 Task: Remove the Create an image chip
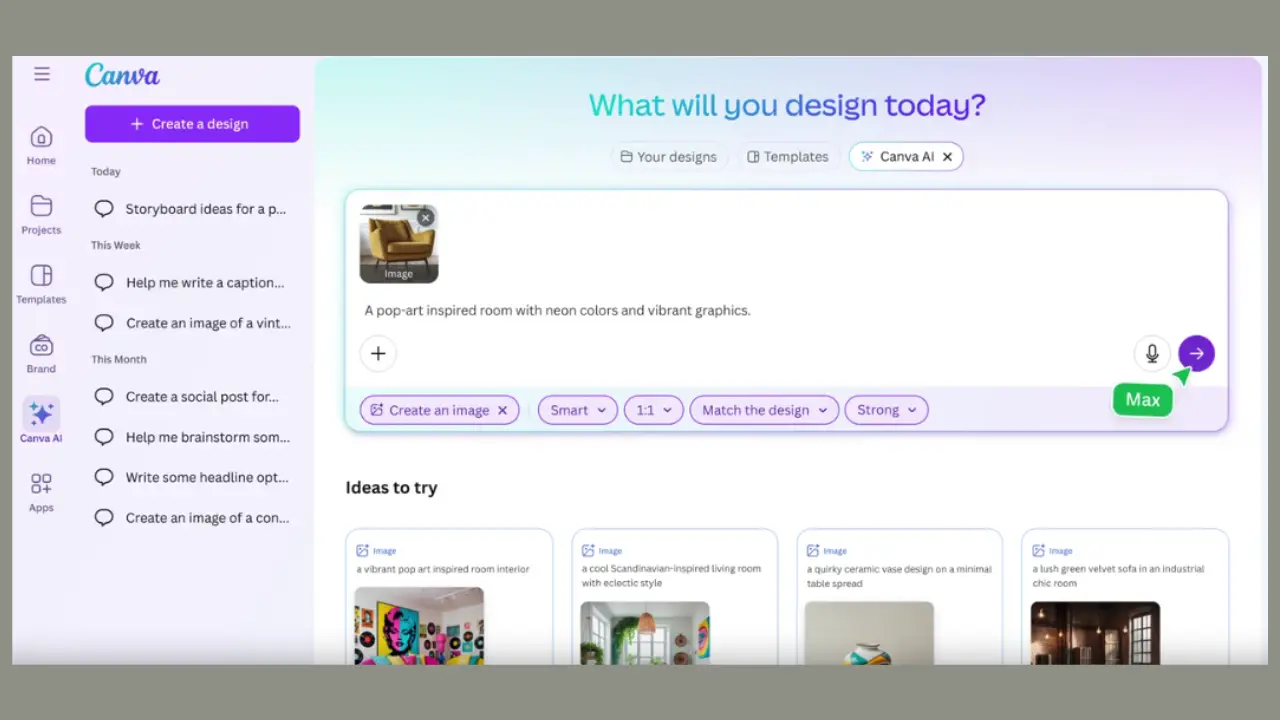pyautogui.click(x=503, y=410)
